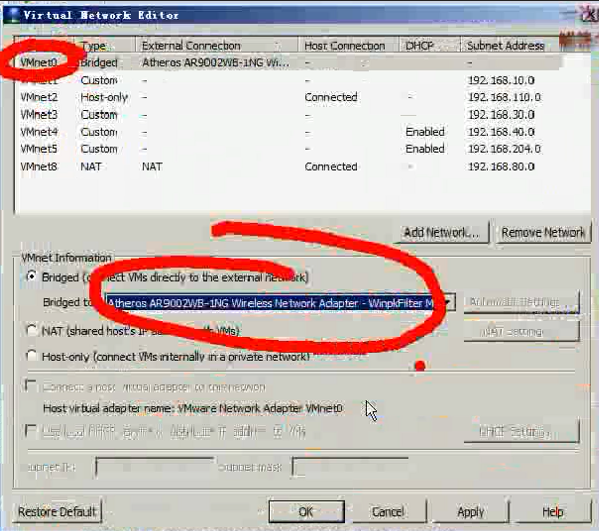Select the Bridged radio button
The width and height of the screenshot is (599, 531).
click(x=32, y=277)
